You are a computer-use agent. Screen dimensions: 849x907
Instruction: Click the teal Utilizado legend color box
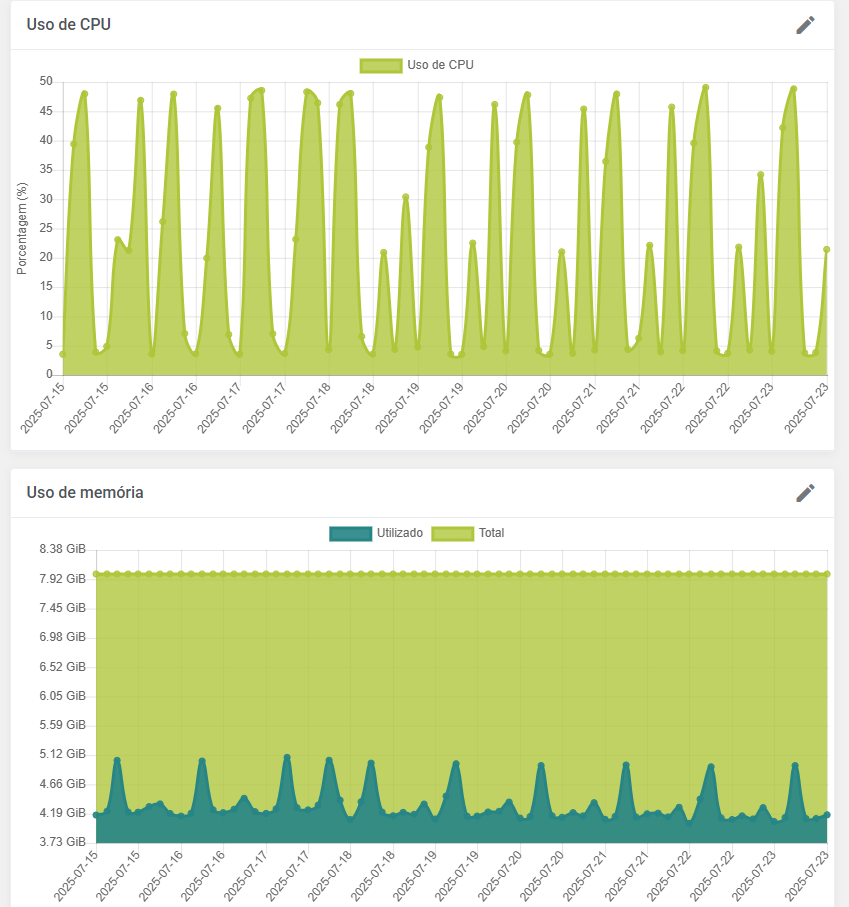[350, 533]
